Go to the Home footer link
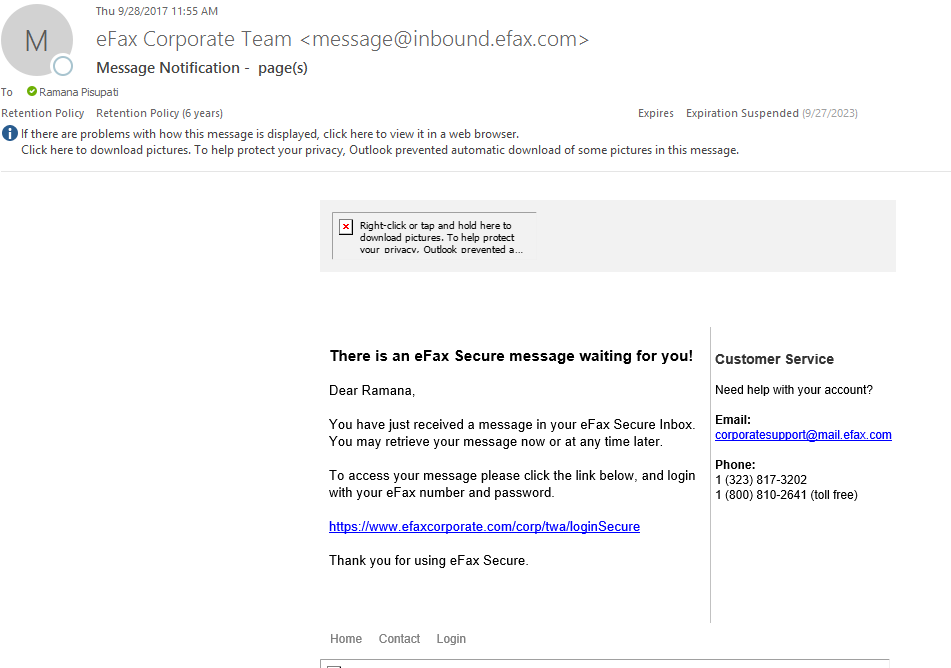This screenshot has width=951, height=668. (x=346, y=639)
